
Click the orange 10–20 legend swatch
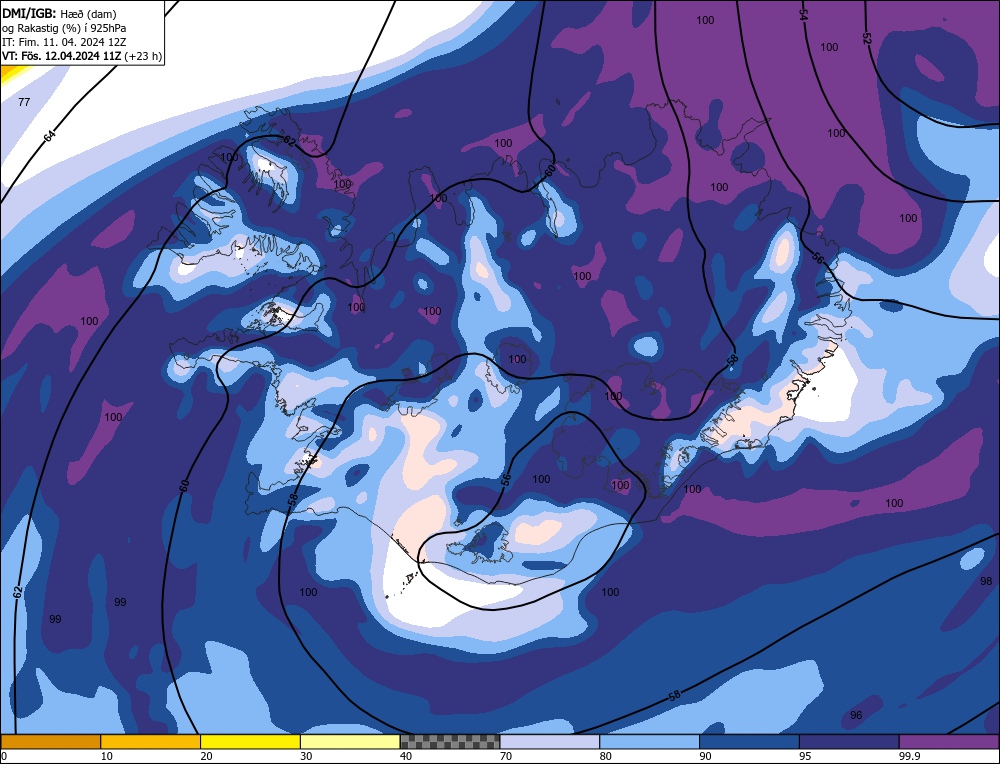click(x=151, y=741)
